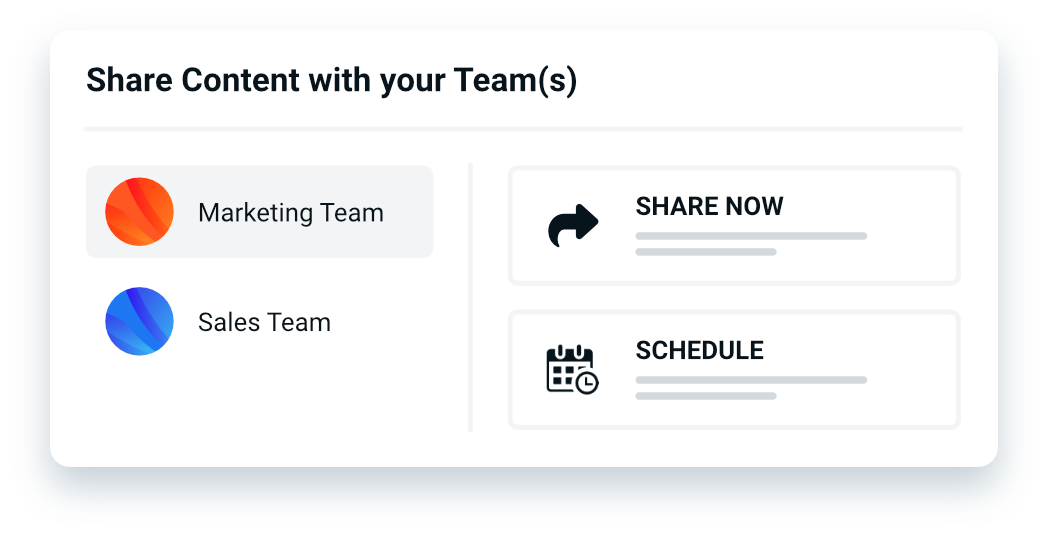Image resolution: width=1048 pixels, height=537 pixels.
Task: Click the orange Marketing Team avatar
Action: coord(140,212)
